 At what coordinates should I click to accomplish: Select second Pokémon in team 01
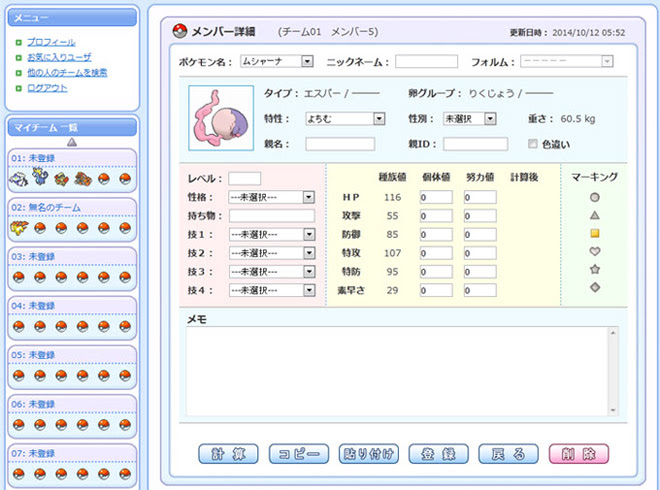coord(40,177)
